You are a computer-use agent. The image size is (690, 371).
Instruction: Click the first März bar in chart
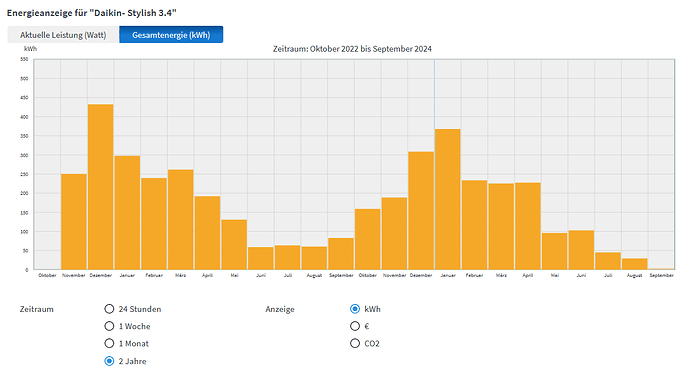click(x=181, y=220)
